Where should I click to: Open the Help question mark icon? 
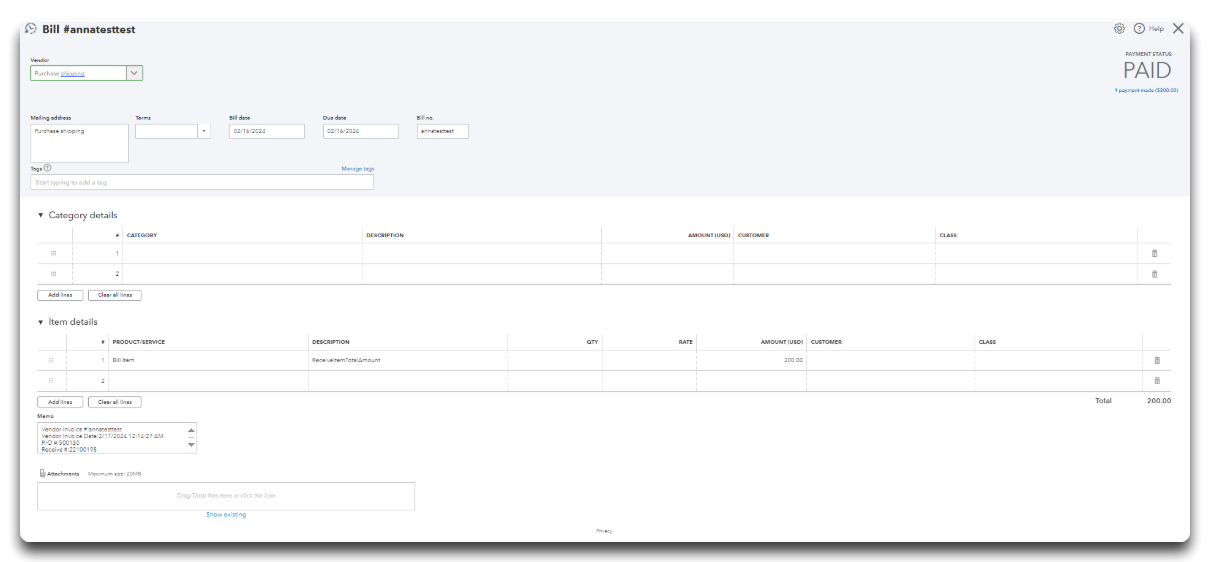1139,29
